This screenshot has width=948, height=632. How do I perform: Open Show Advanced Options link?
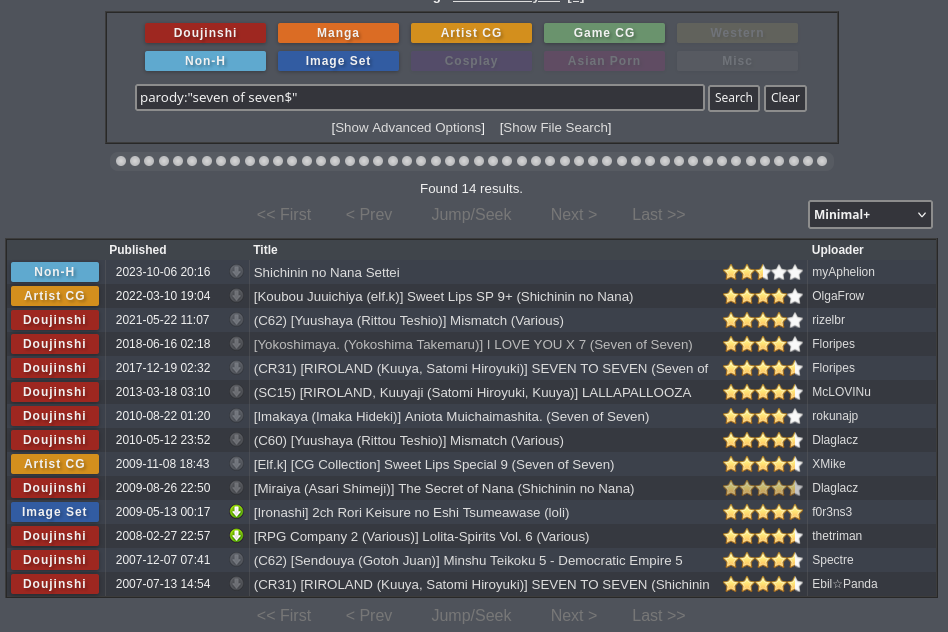coord(408,128)
